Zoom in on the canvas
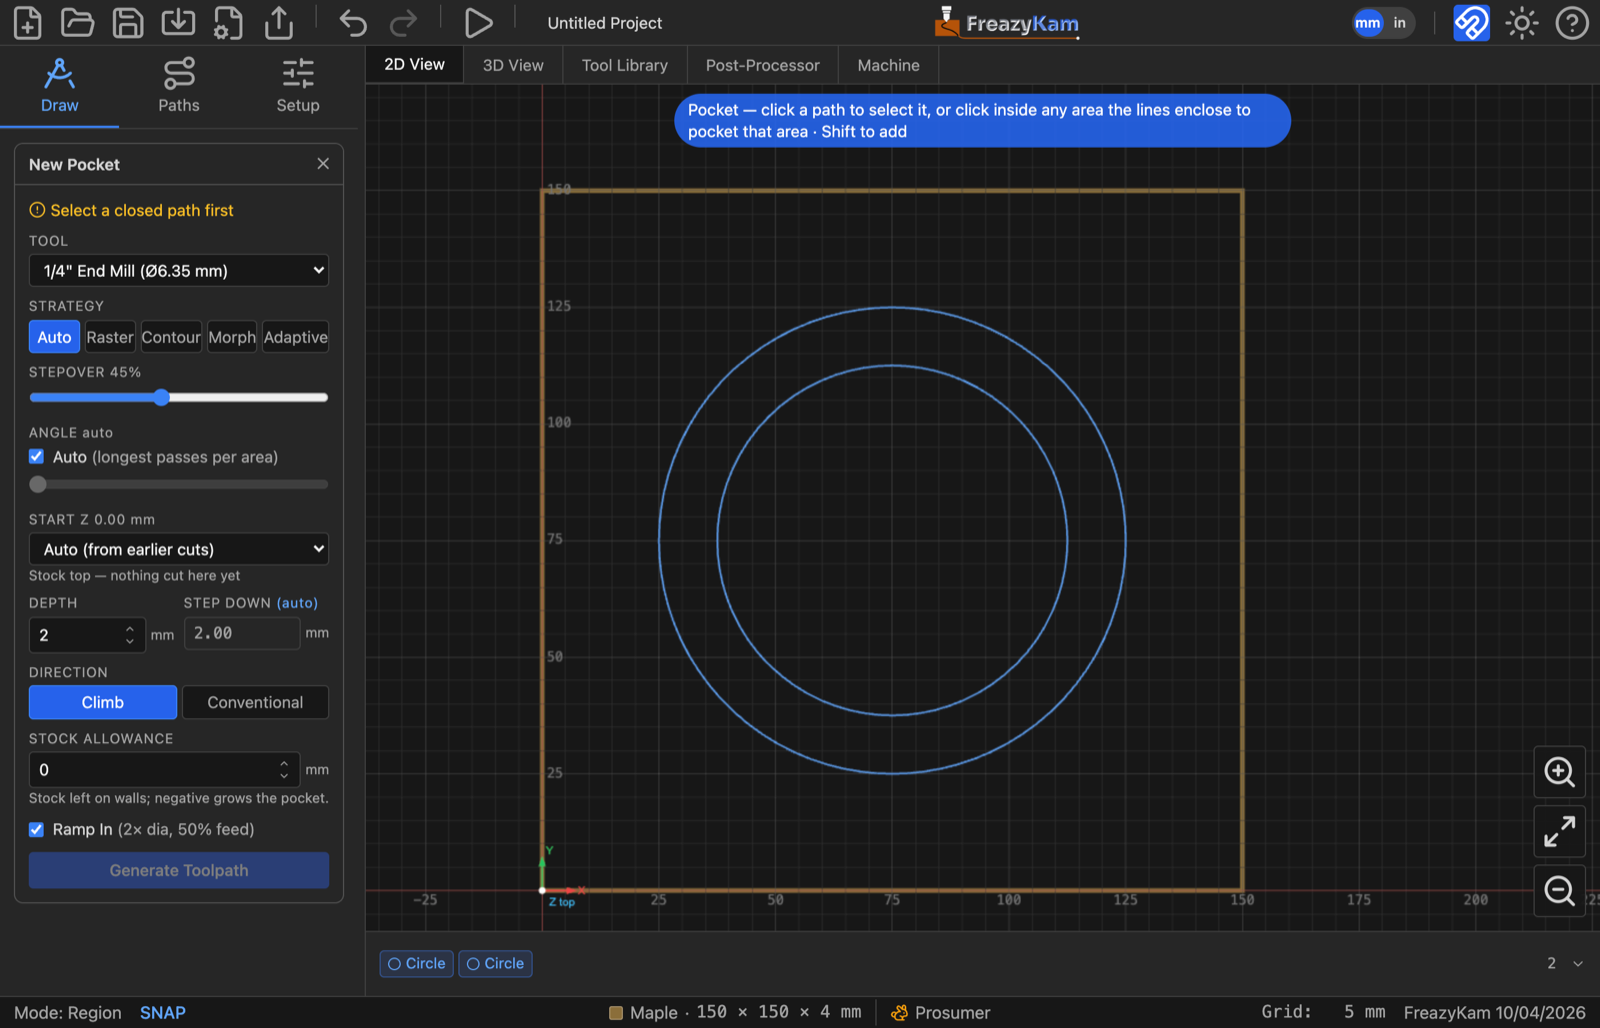The height and width of the screenshot is (1028, 1600). pos(1560,772)
